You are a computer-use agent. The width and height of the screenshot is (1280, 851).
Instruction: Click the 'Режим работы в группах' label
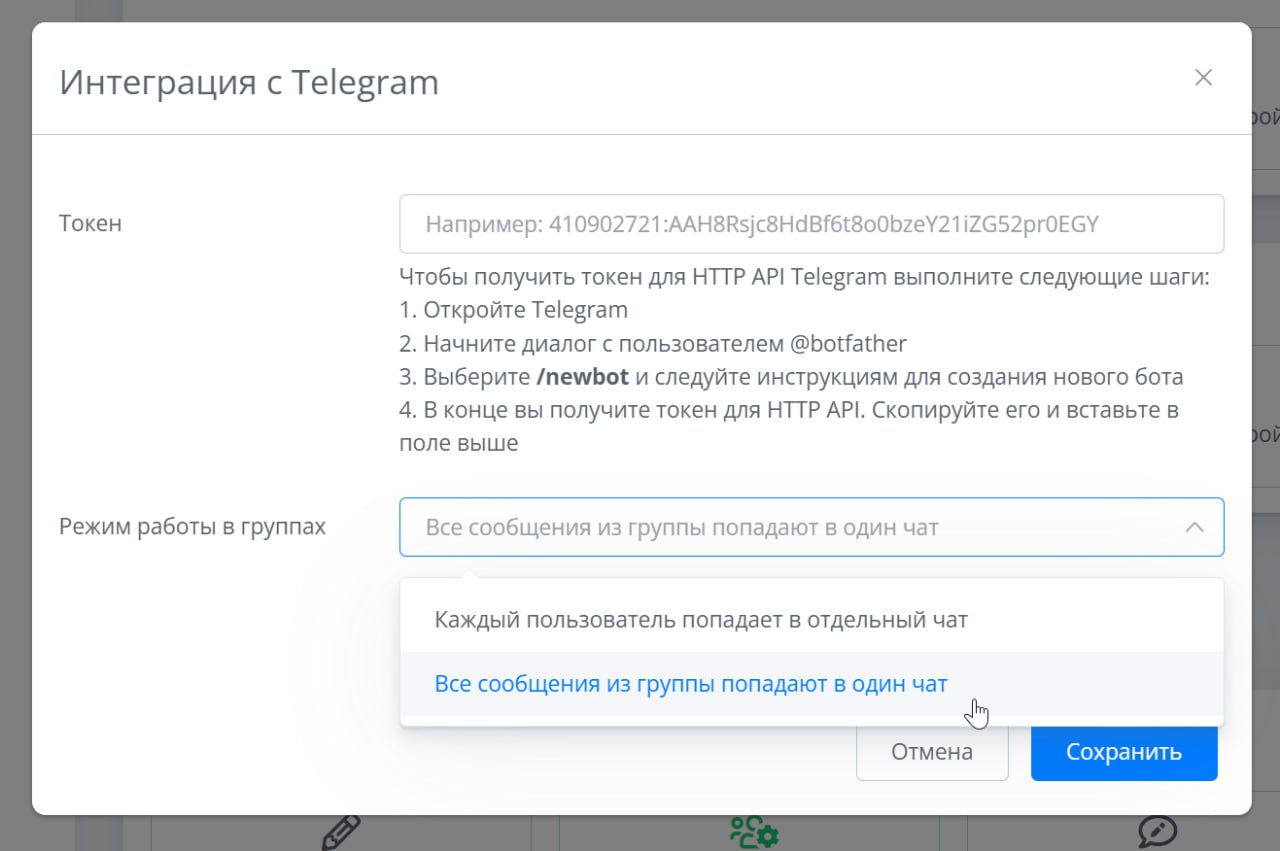click(x=193, y=526)
